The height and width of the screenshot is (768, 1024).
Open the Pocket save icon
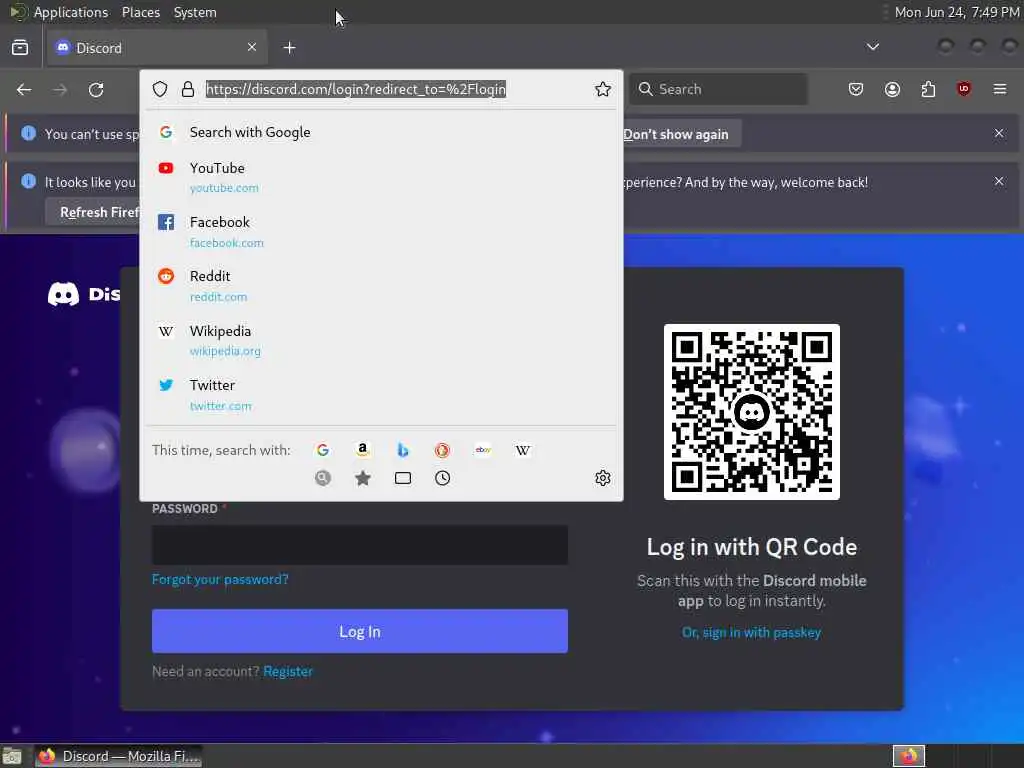[x=856, y=89]
